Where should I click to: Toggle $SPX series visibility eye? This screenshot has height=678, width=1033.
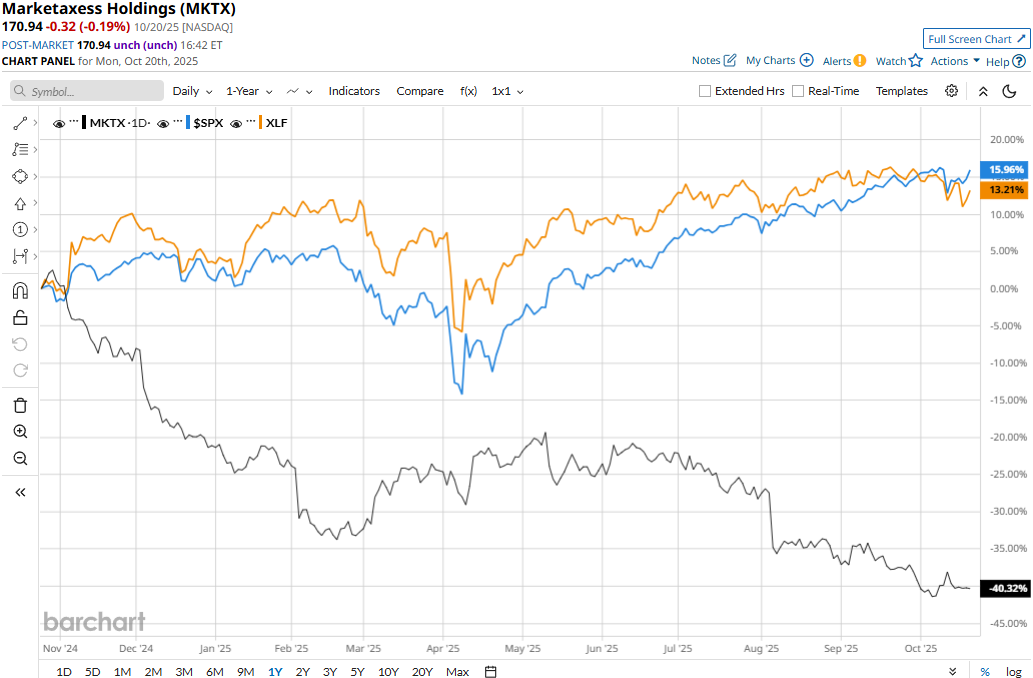click(163, 123)
